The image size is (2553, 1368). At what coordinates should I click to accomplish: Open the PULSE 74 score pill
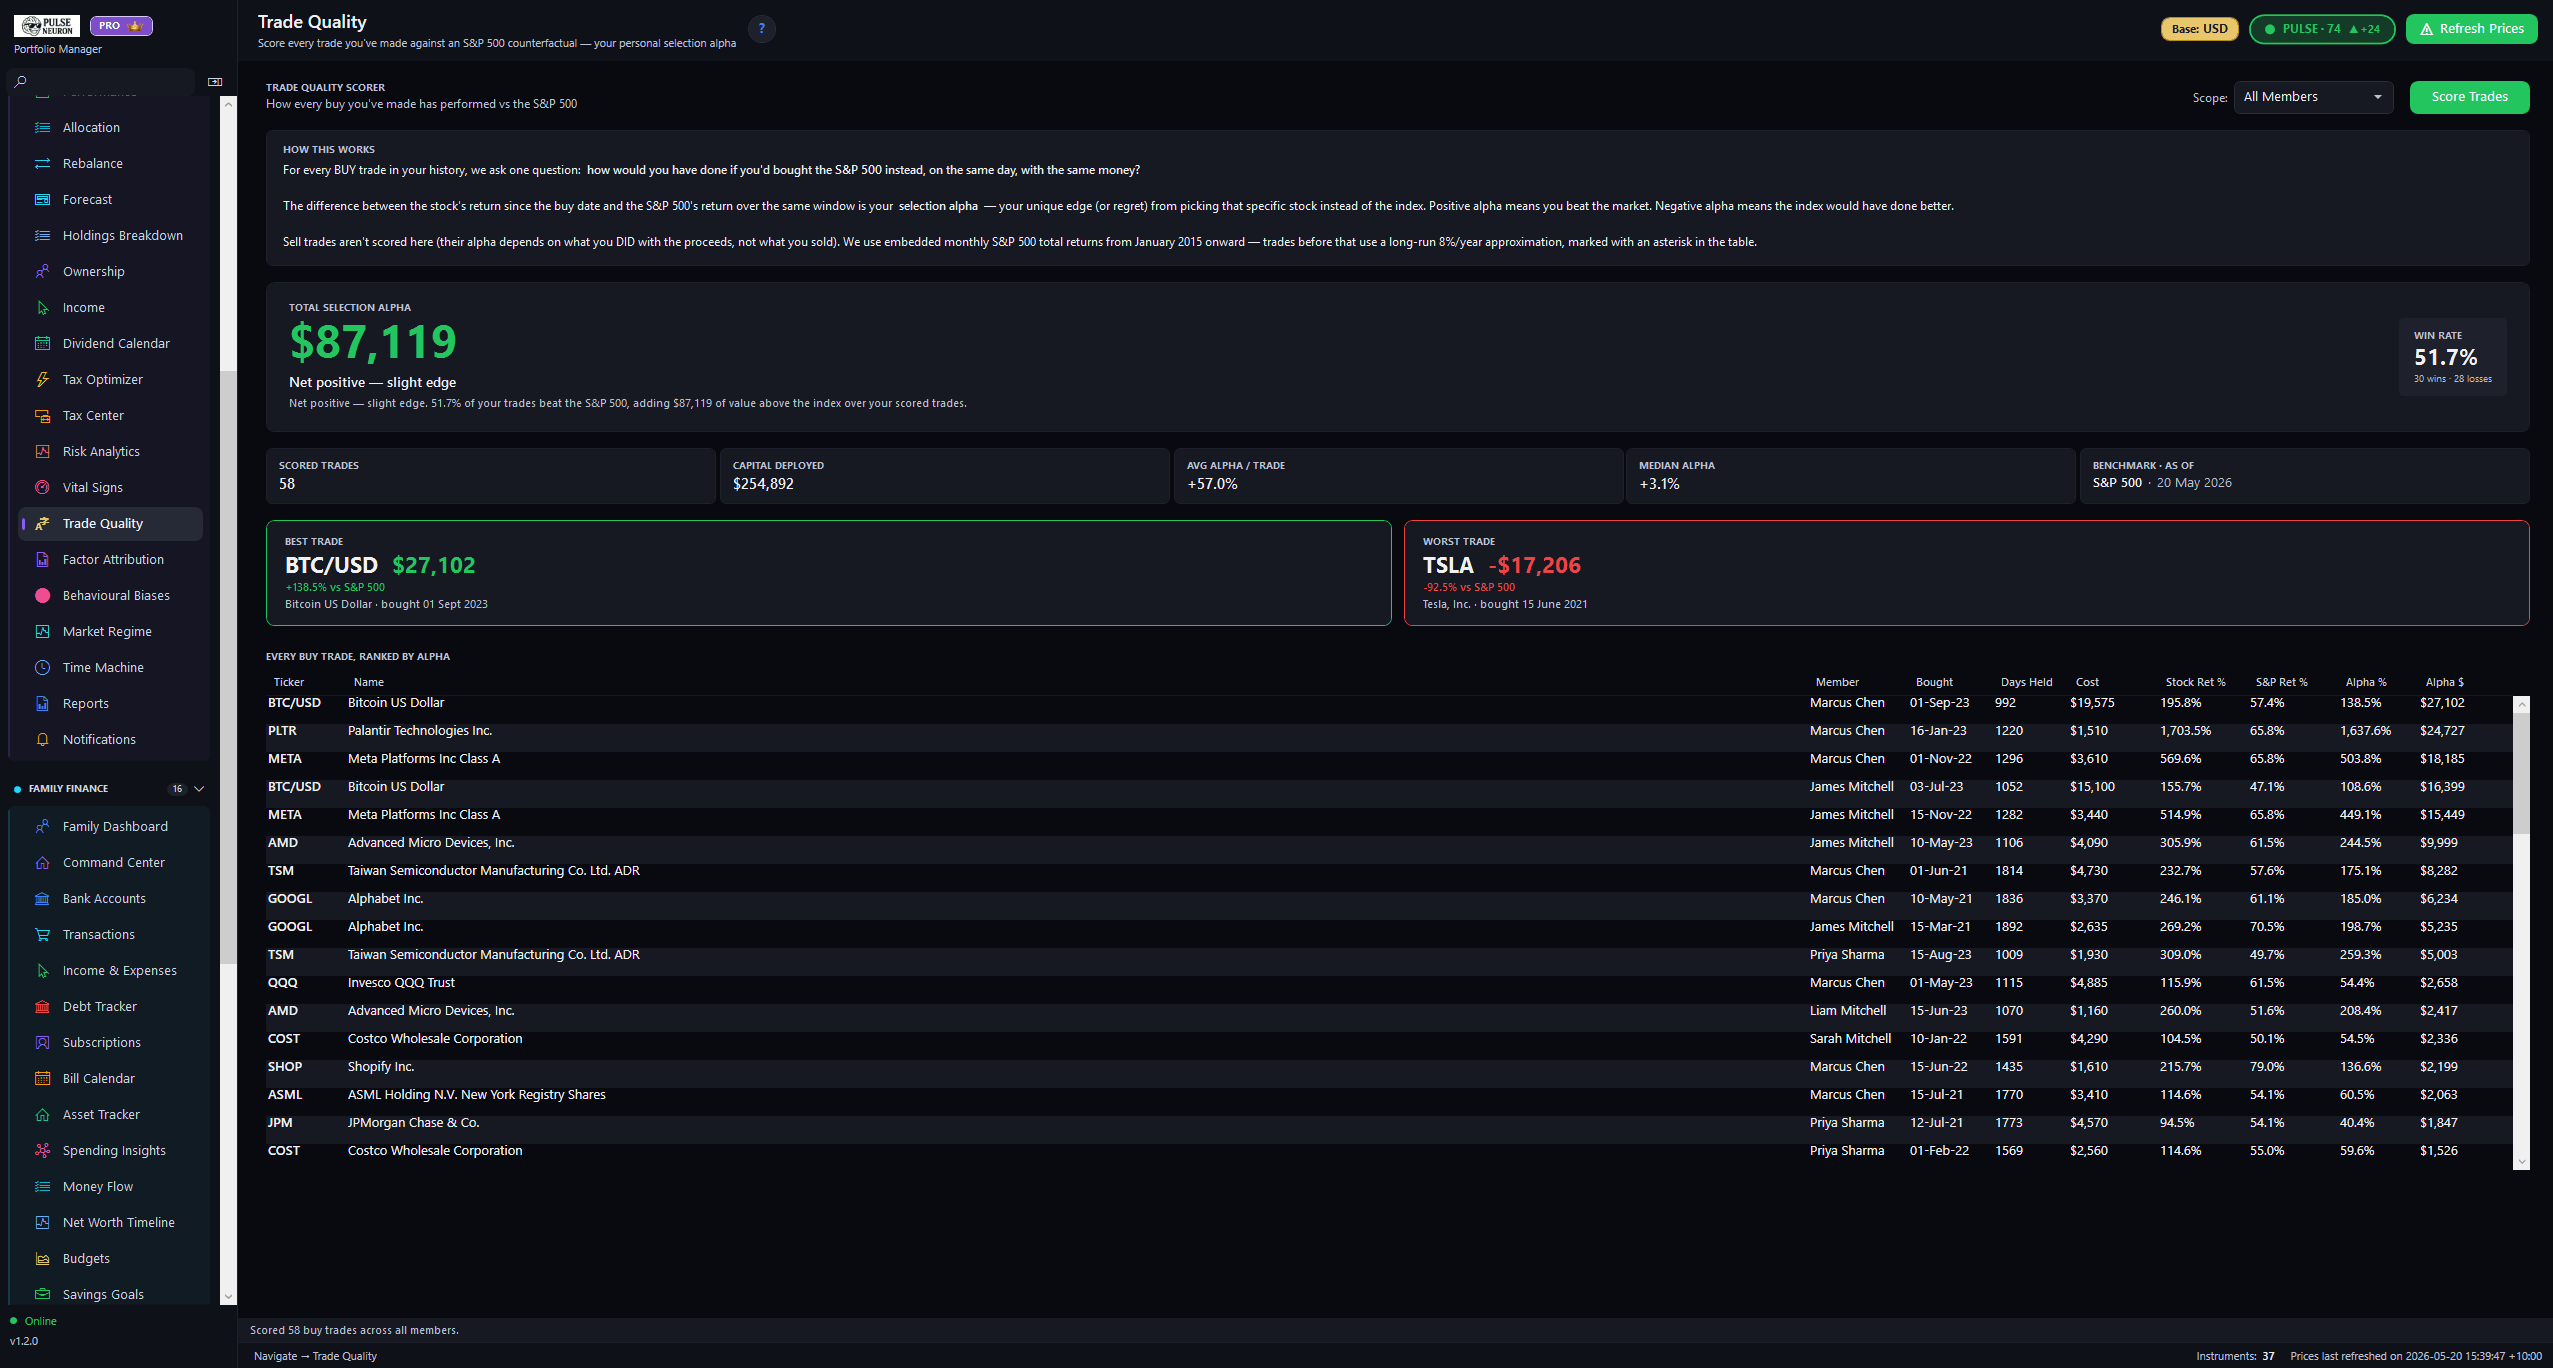click(2322, 29)
